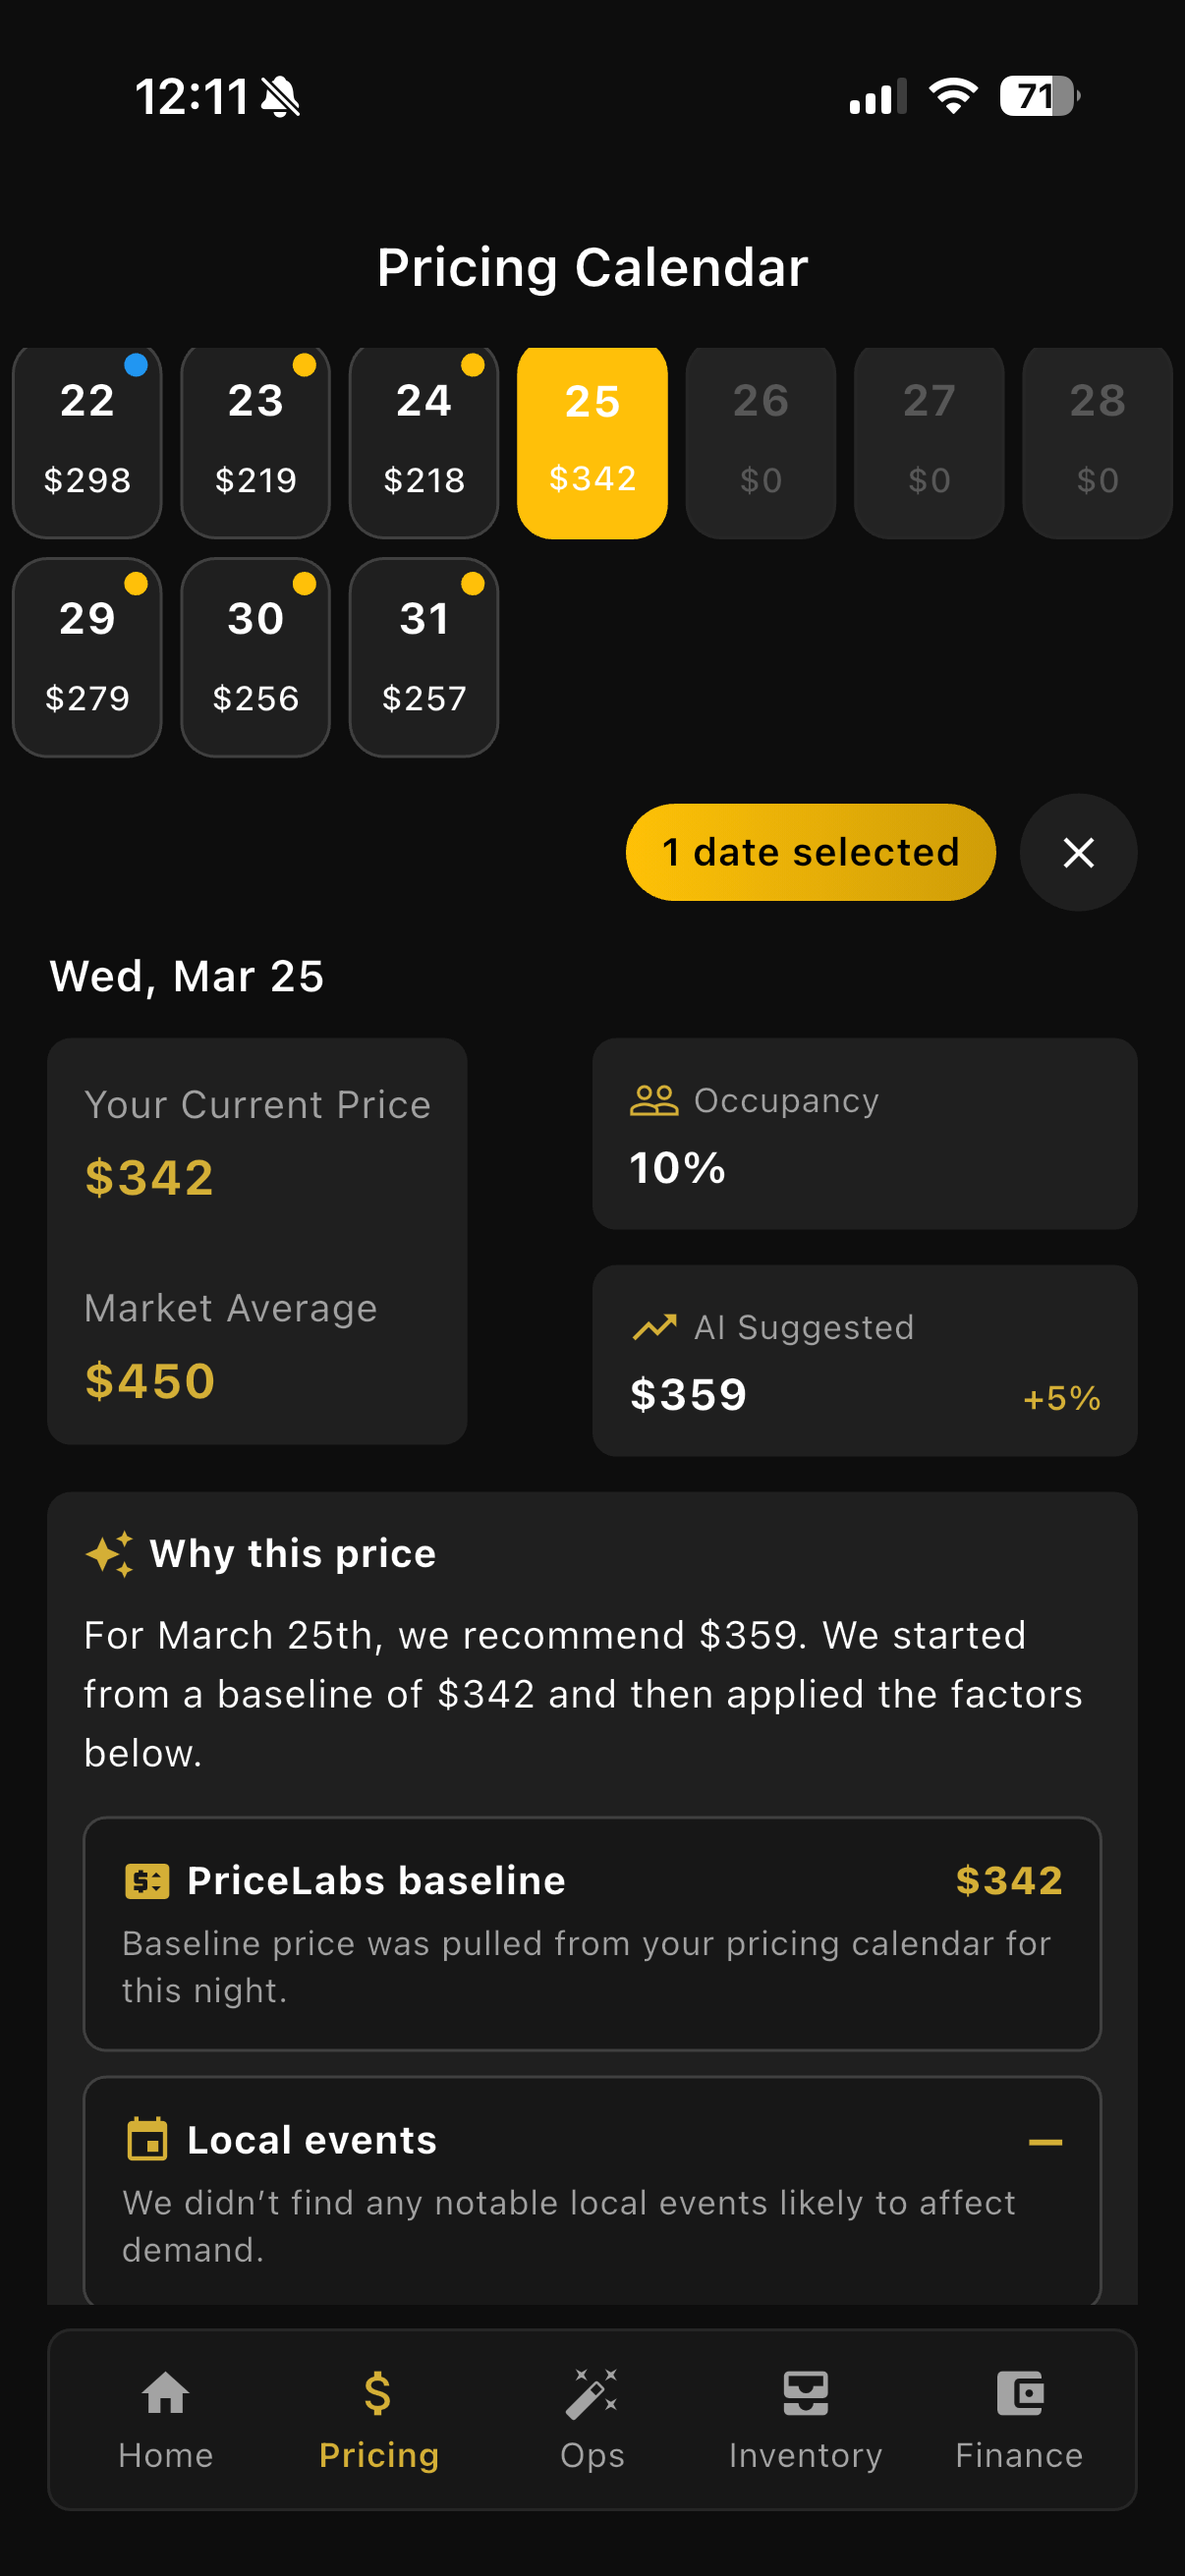Tap the AI Suggested trend arrow icon
The height and width of the screenshot is (2576, 1185).
click(x=654, y=1327)
